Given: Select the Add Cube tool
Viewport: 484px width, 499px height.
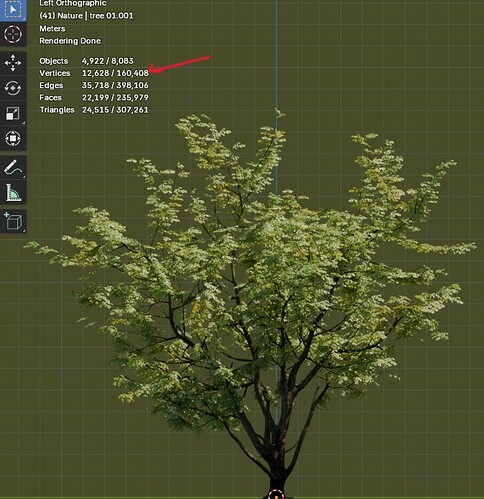Looking at the screenshot, I should click(x=13, y=221).
